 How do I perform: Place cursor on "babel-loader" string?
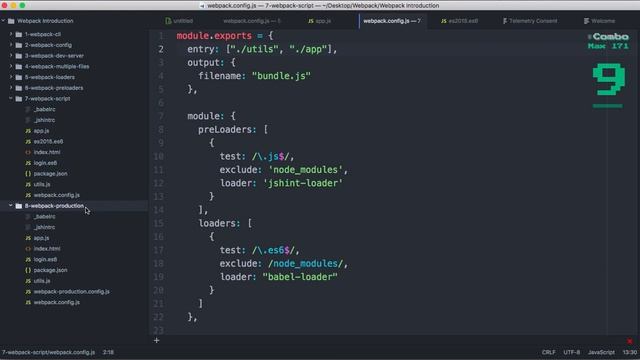300,277
